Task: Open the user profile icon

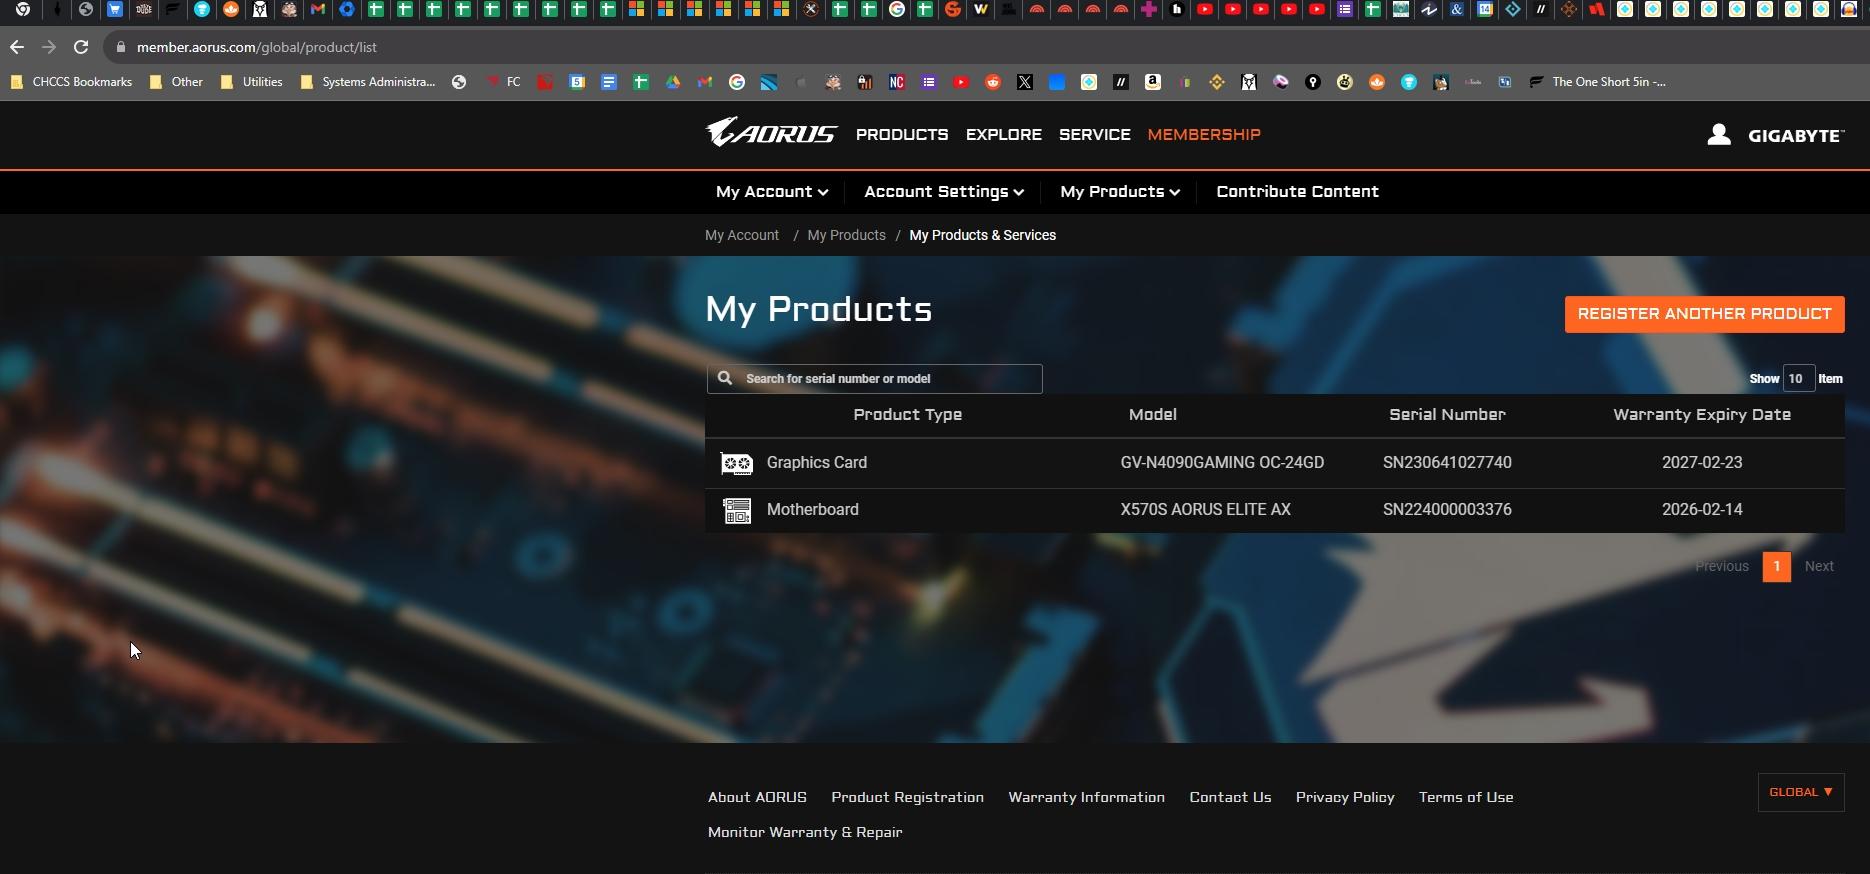Action: [1718, 134]
